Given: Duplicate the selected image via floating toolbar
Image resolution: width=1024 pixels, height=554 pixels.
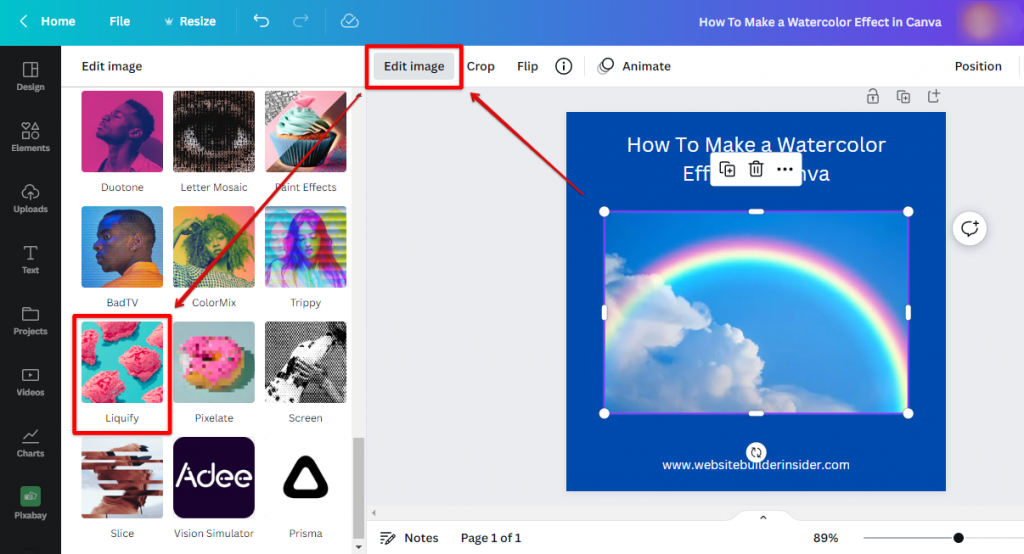Looking at the screenshot, I should pos(727,169).
